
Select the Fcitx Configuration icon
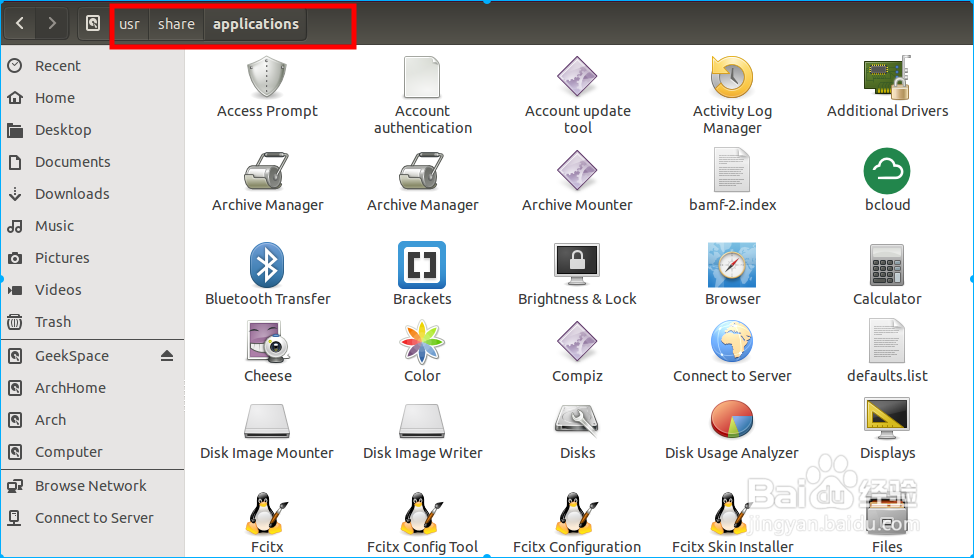click(577, 514)
